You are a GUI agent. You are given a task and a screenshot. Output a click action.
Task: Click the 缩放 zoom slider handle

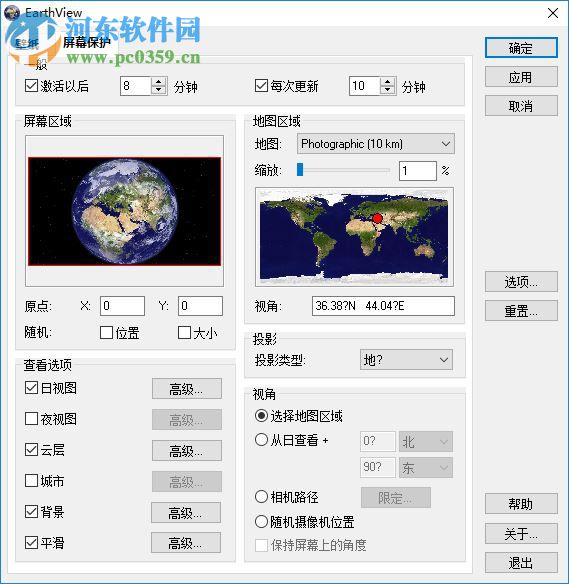pos(300,170)
